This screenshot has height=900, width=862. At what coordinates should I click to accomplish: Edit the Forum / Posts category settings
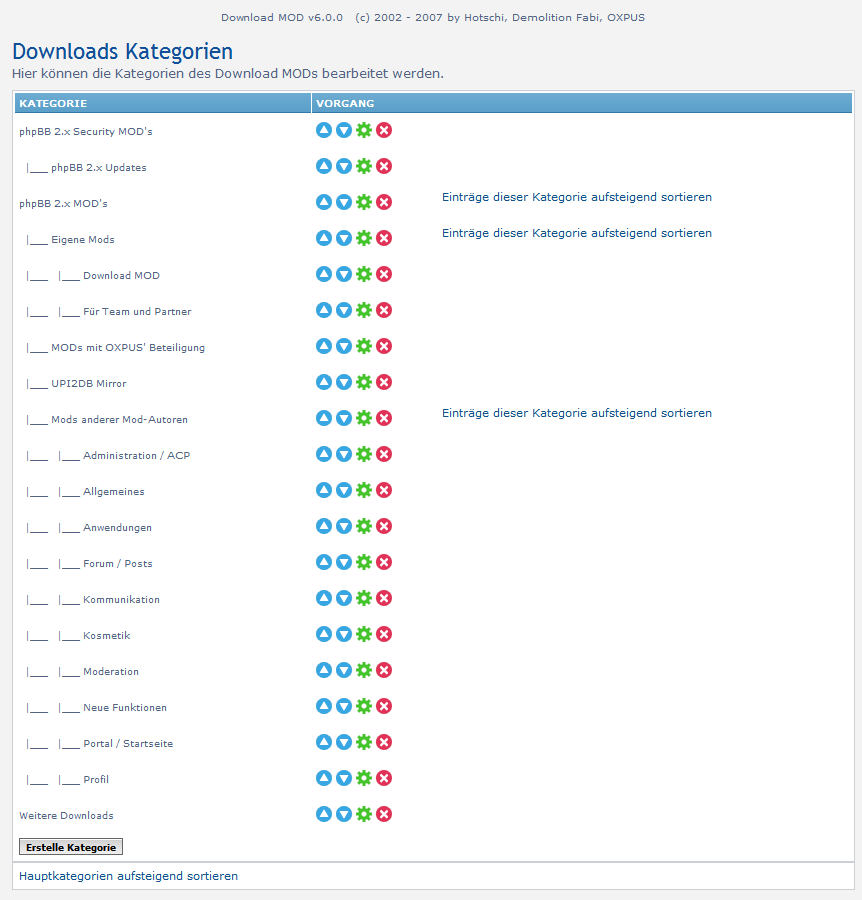pos(364,562)
